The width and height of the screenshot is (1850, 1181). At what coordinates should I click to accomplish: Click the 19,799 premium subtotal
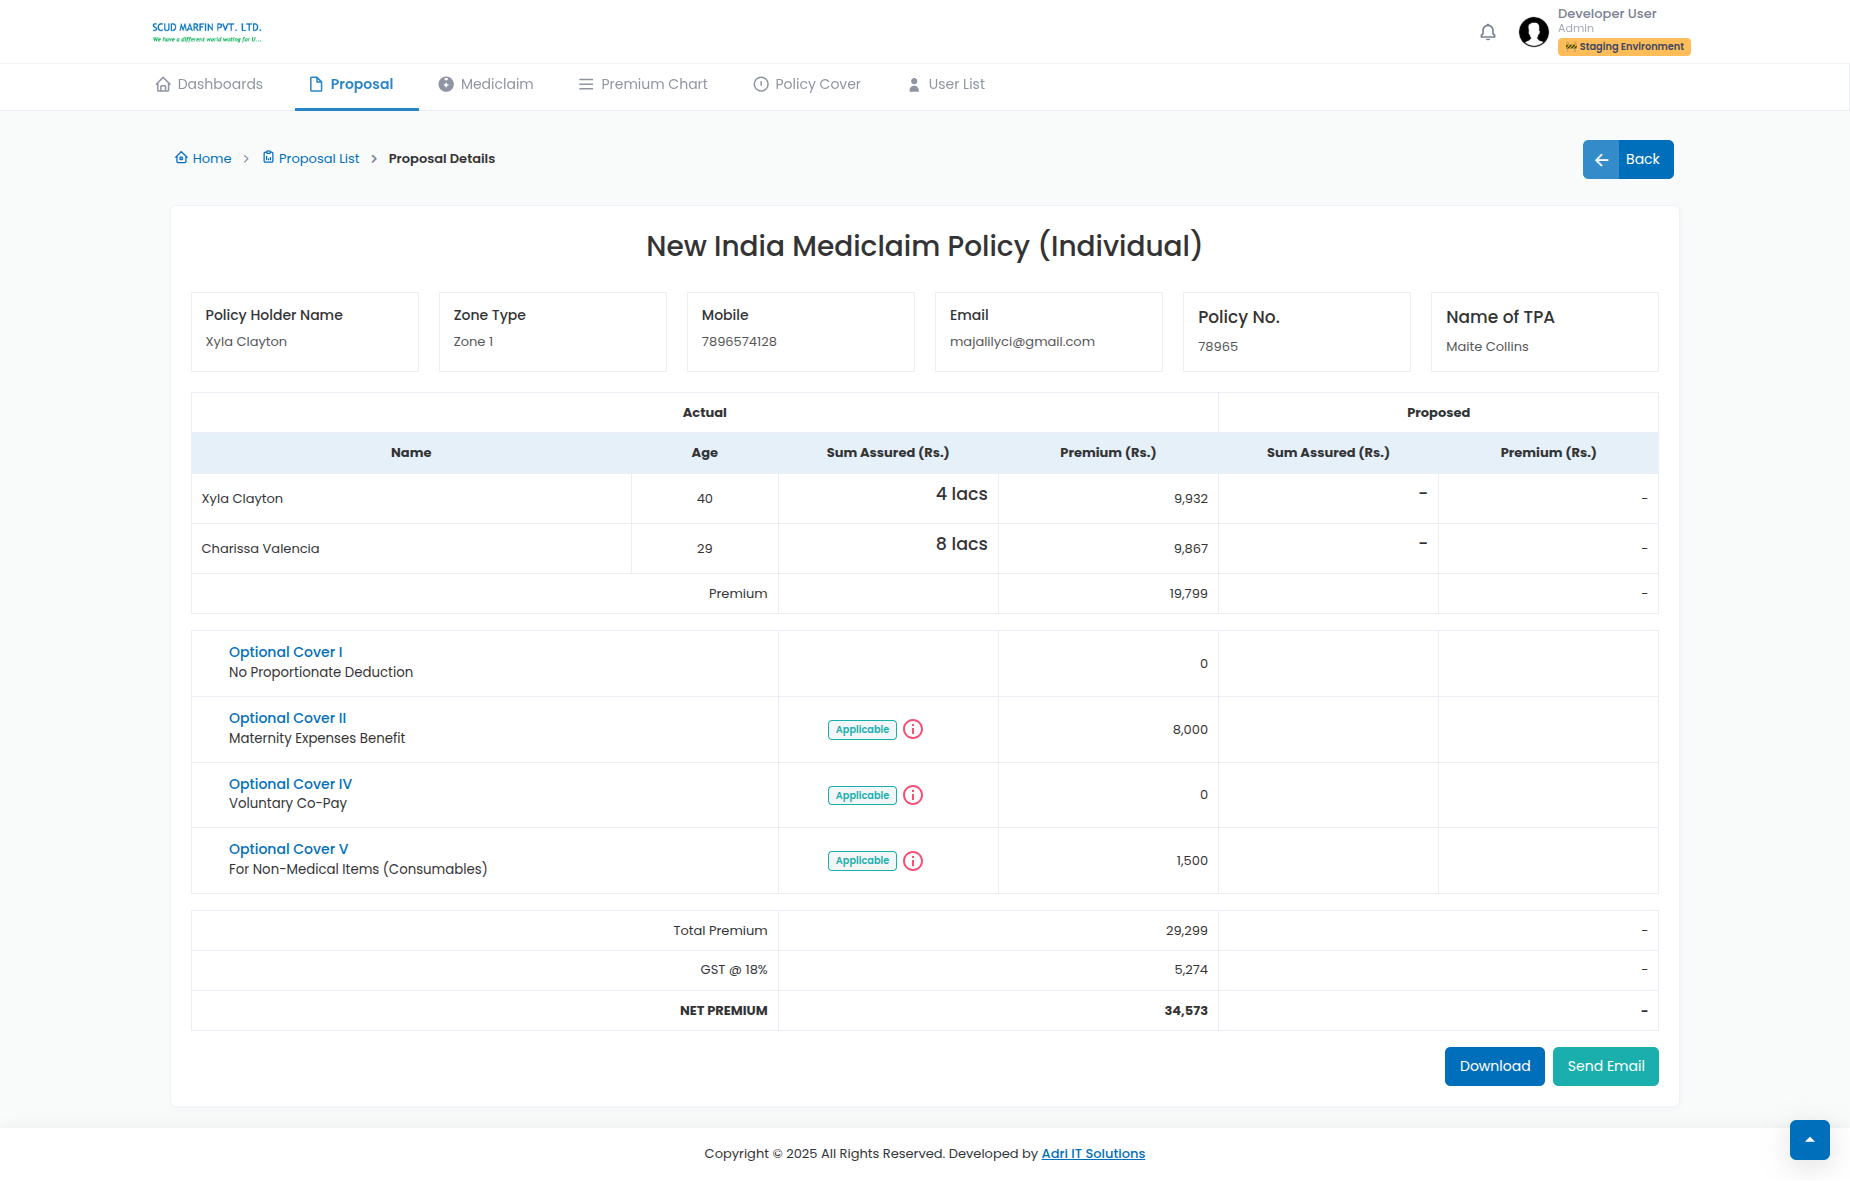1188,593
